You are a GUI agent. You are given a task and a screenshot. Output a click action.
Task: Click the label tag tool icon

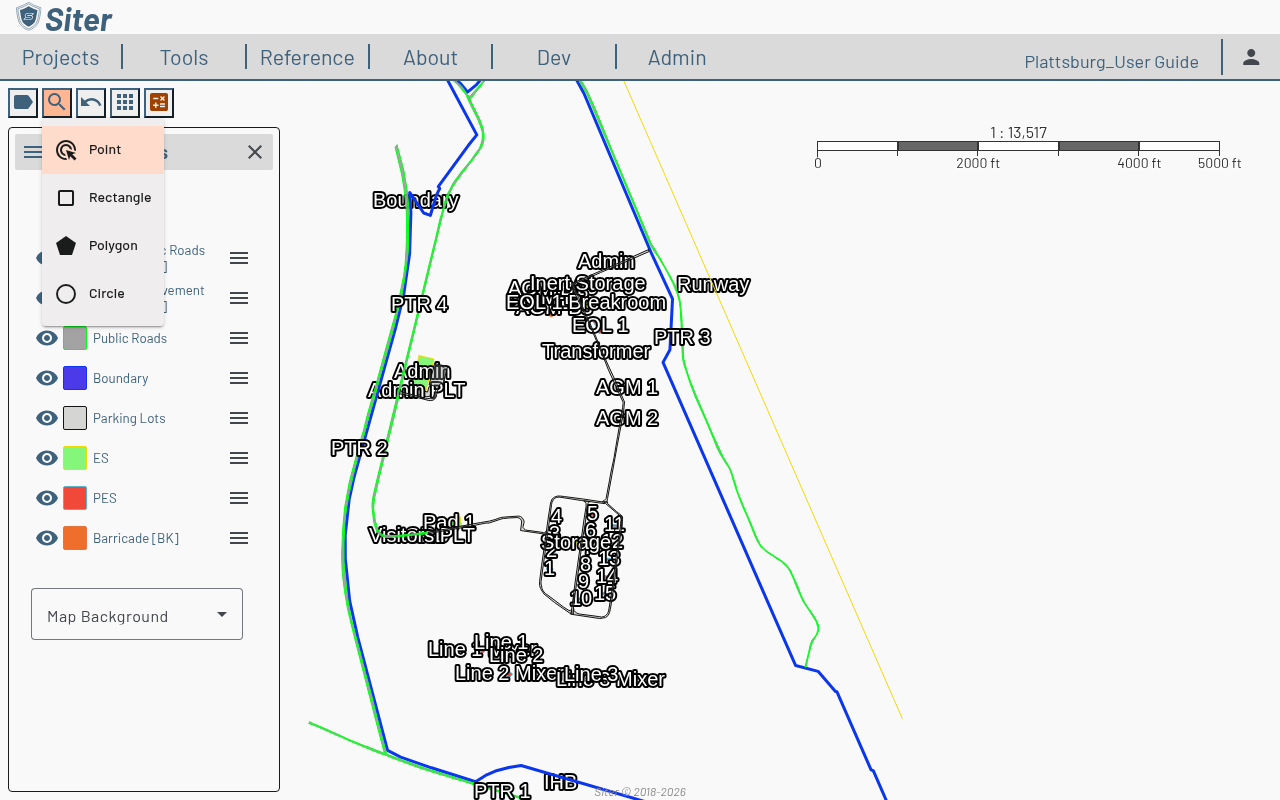23,102
